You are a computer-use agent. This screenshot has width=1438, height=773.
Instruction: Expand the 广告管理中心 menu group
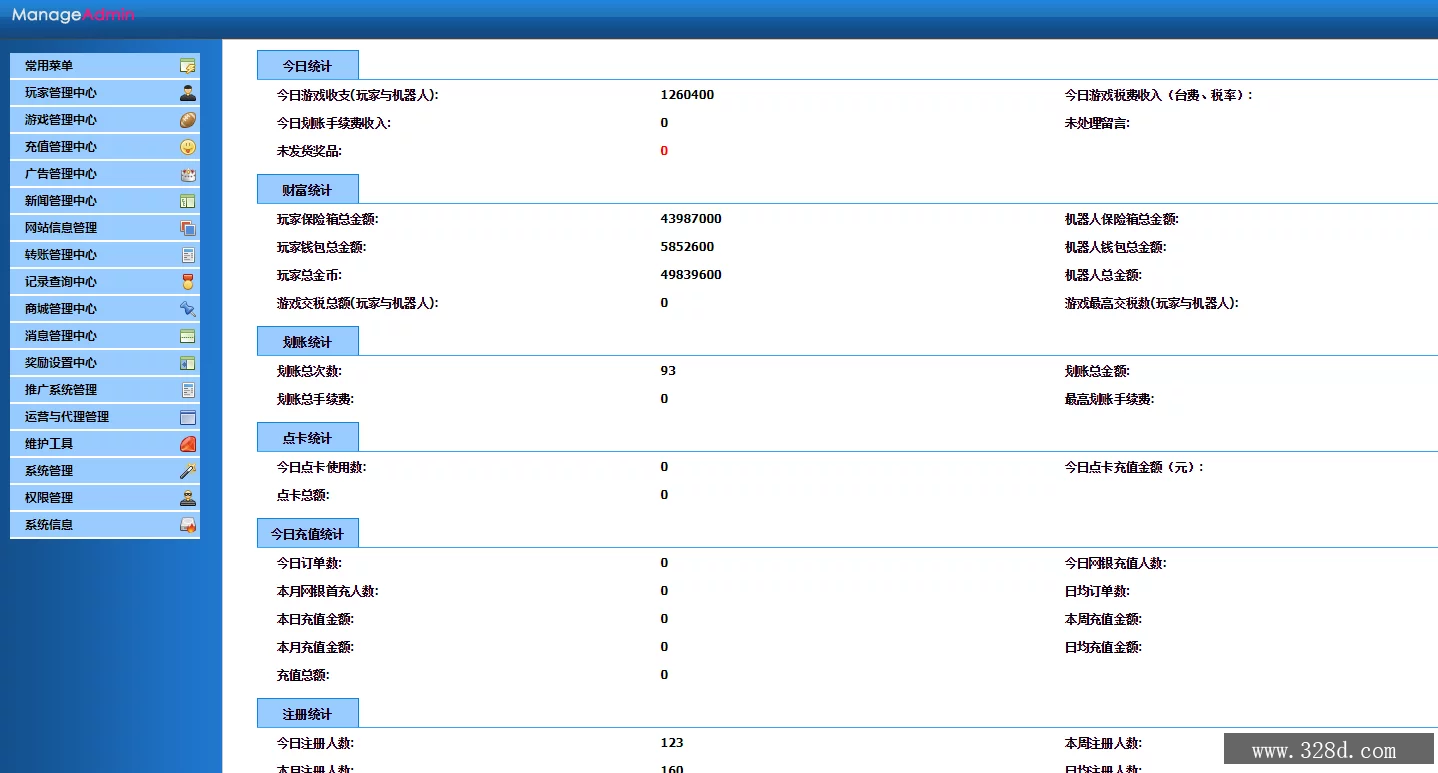(61, 174)
